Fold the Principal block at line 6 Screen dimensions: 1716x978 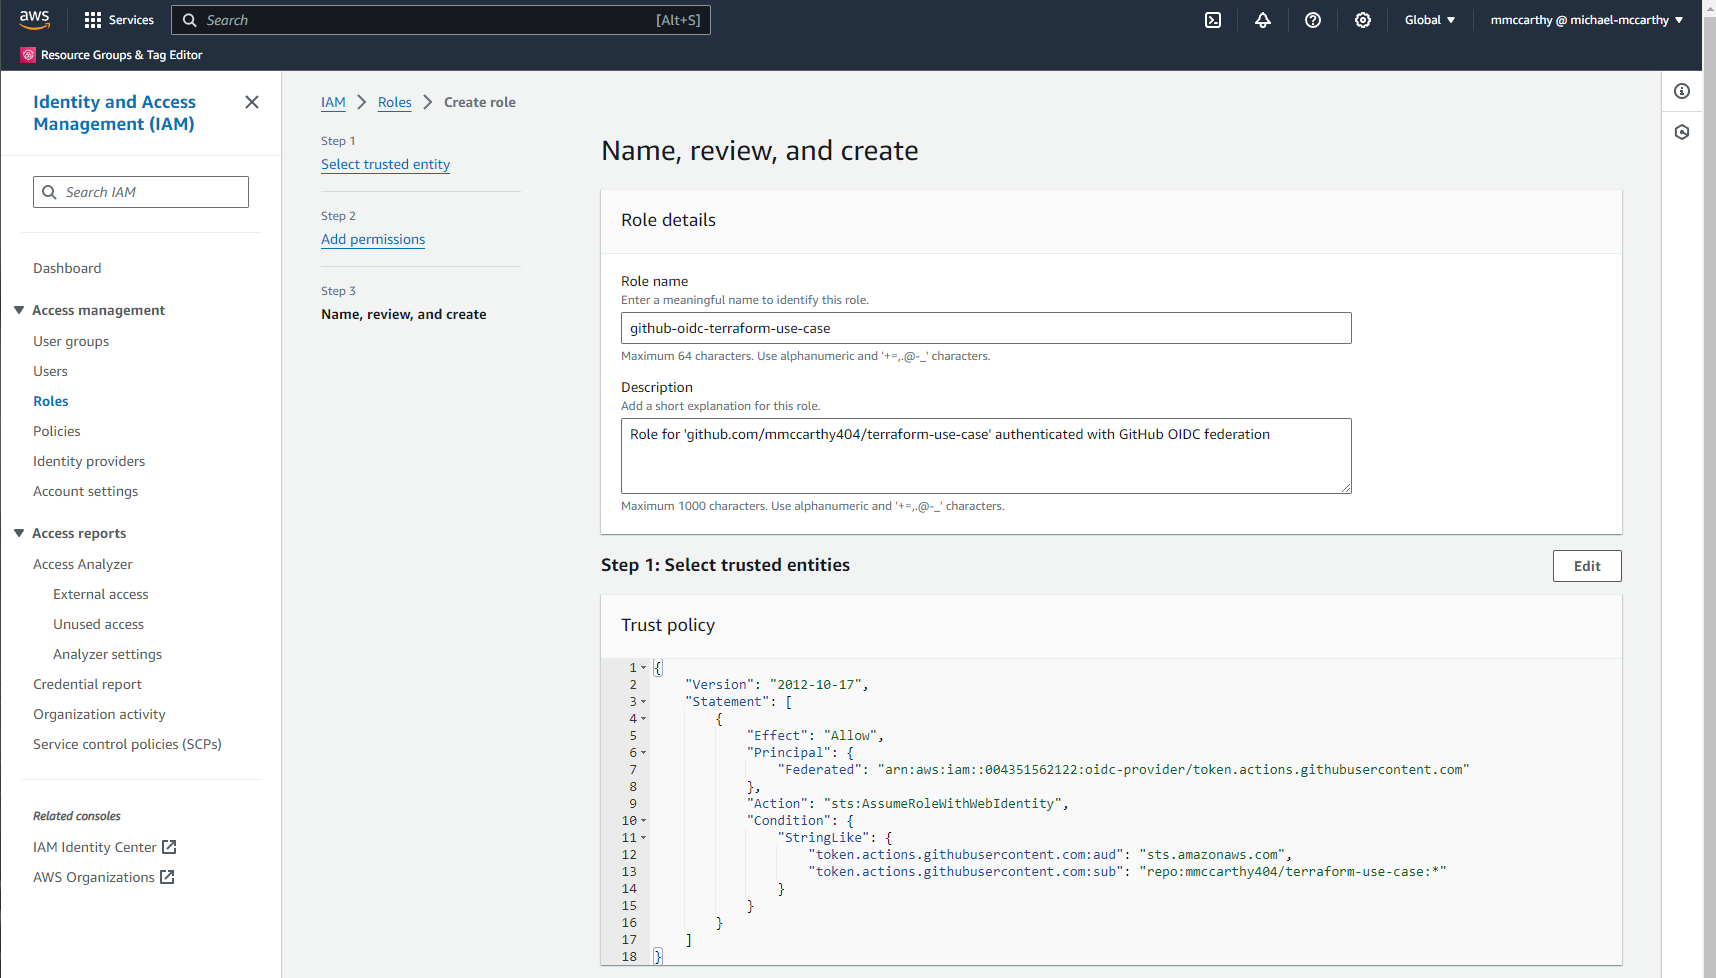[x=644, y=753]
